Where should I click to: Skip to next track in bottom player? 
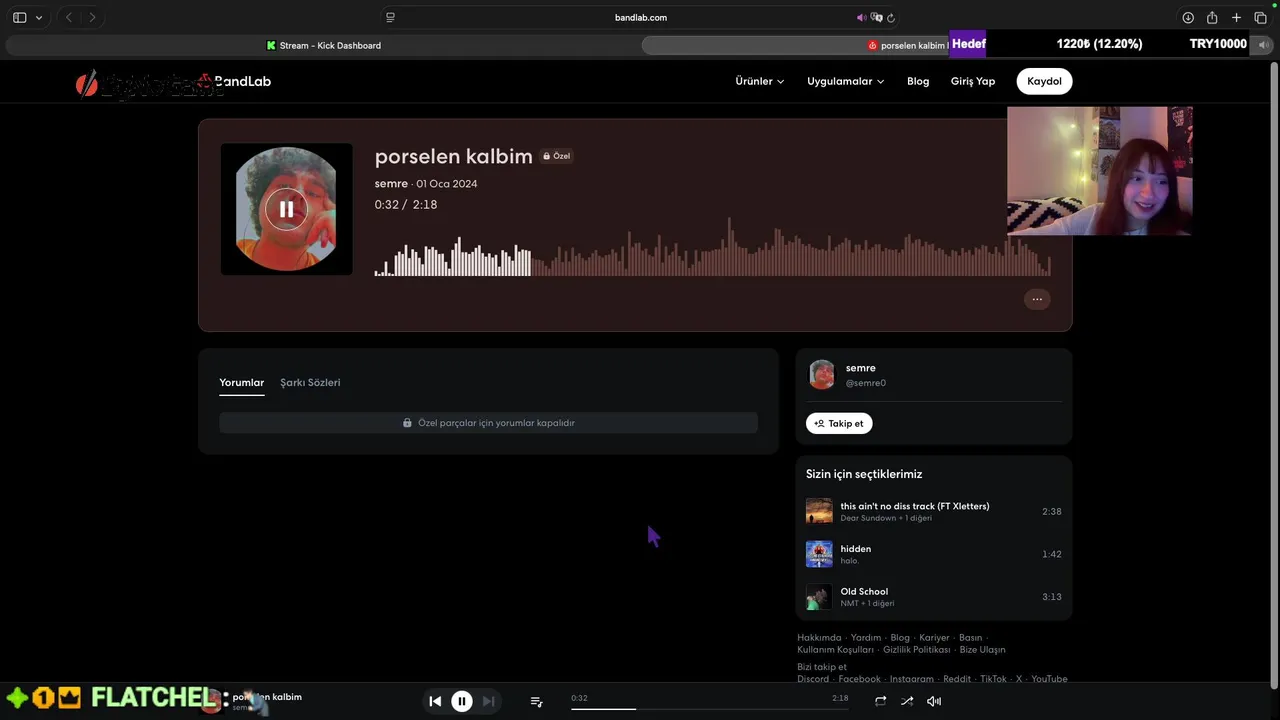(488, 701)
